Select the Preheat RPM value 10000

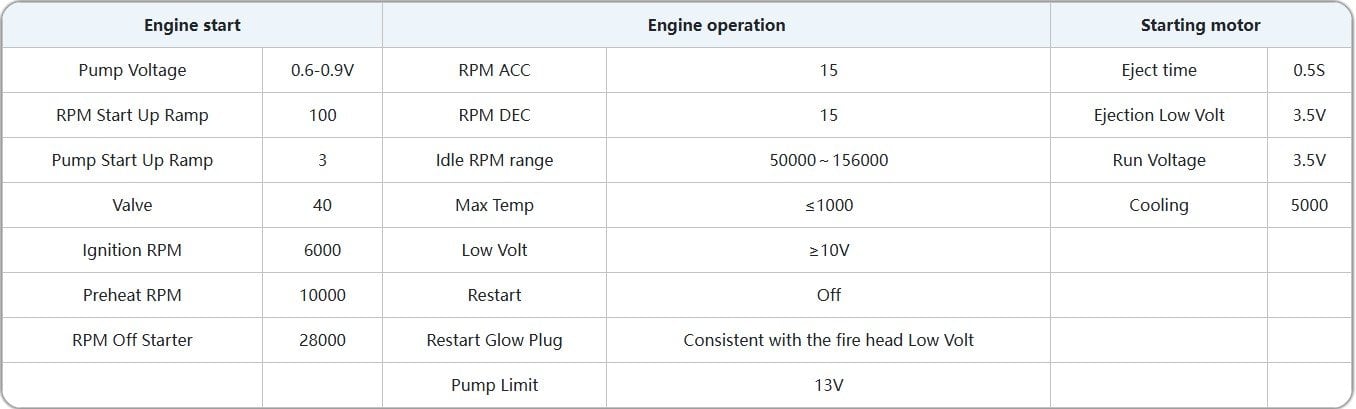coord(322,295)
